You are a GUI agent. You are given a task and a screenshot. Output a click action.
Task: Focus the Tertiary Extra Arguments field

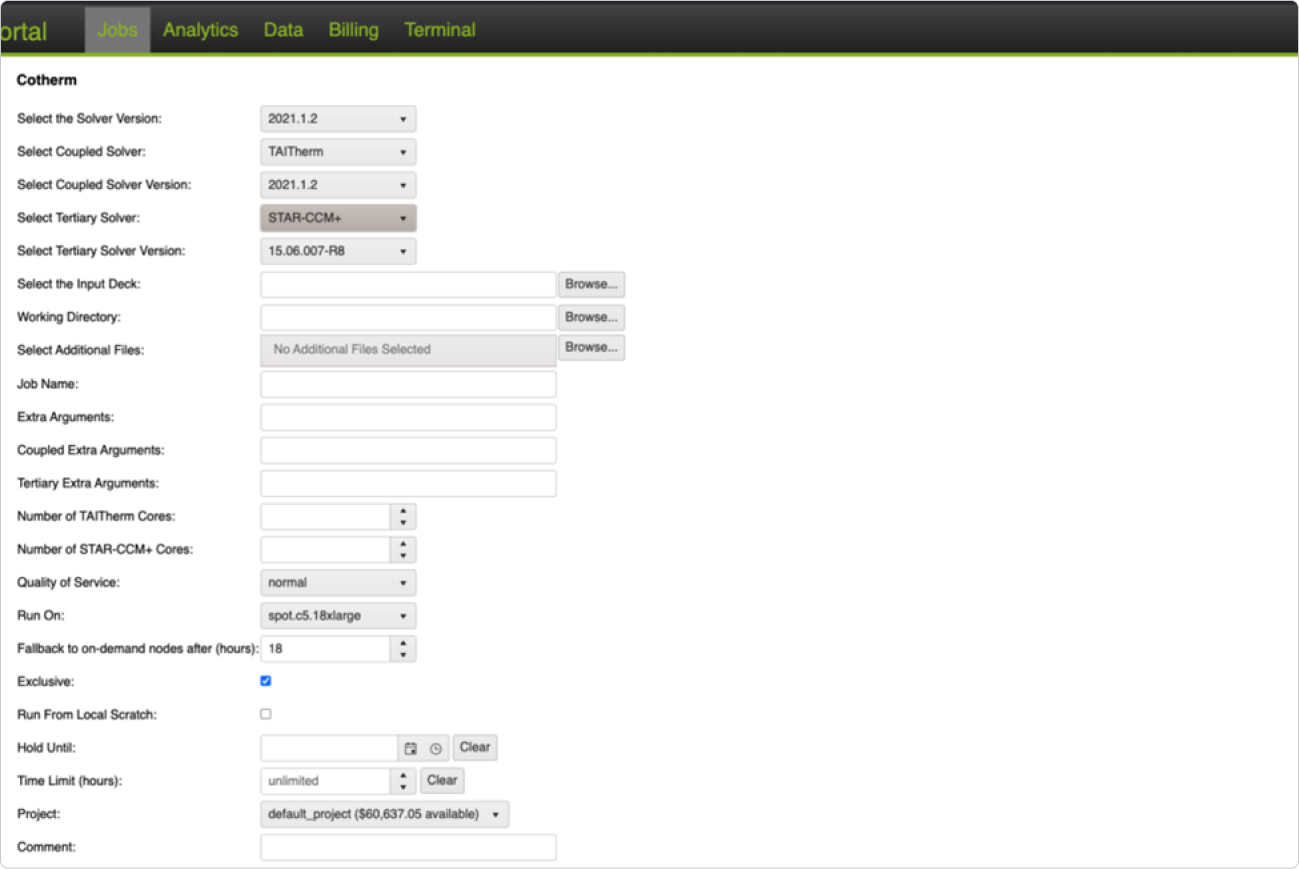(x=408, y=483)
